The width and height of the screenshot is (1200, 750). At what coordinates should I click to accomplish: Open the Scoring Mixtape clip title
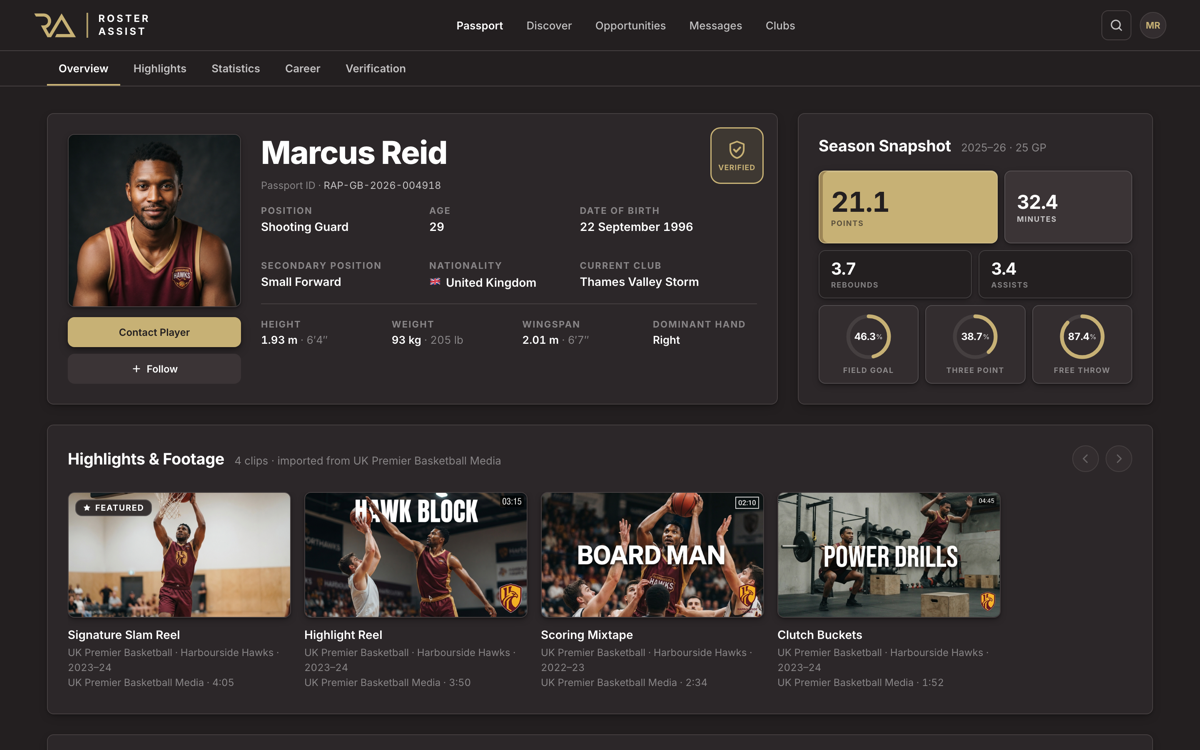tap(587, 635)
